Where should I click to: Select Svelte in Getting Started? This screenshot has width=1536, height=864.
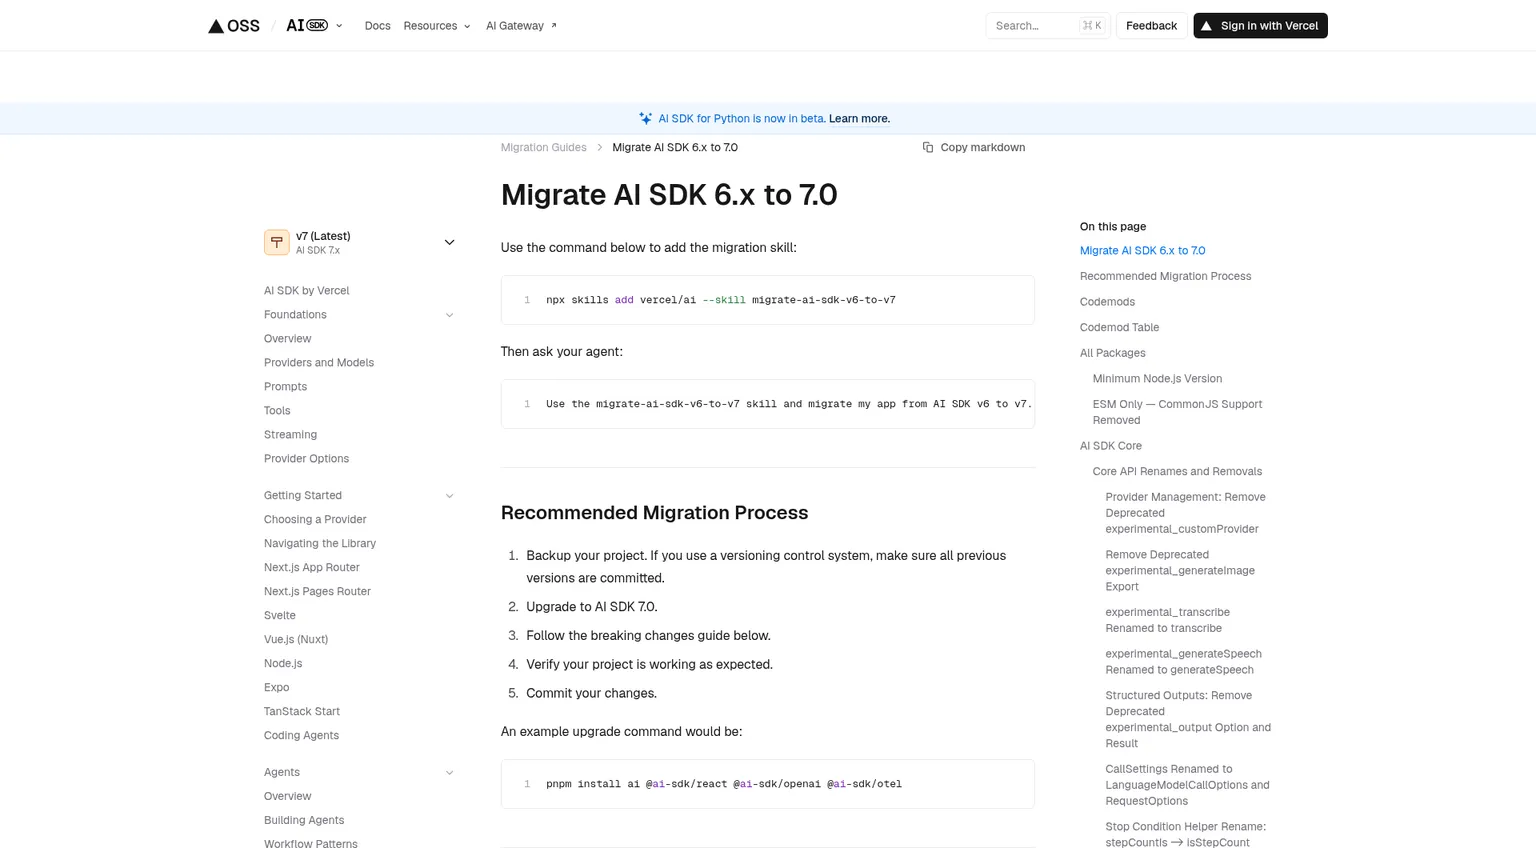pos(280,616)
